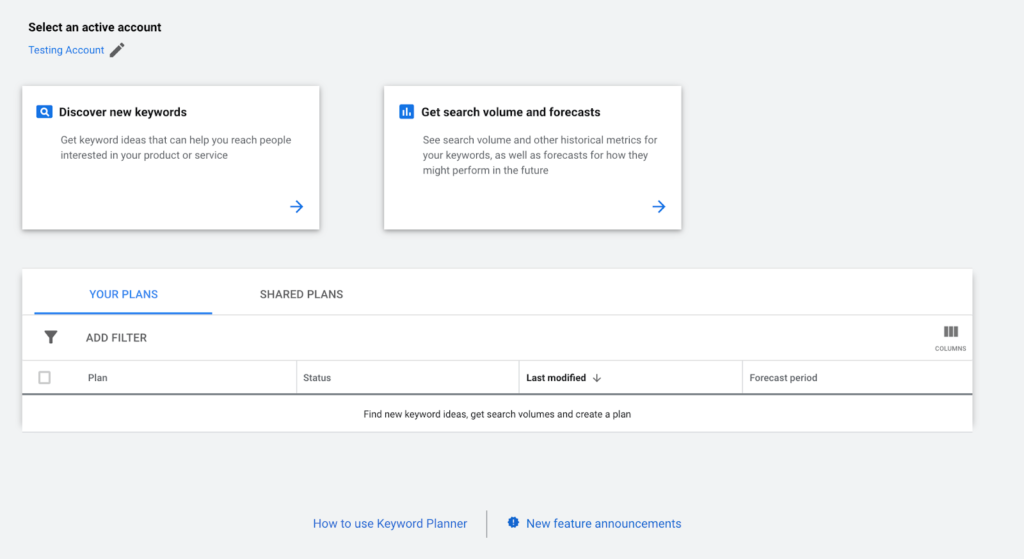Click the magnifier icon on Discover new keywords

tap(44, 112)
